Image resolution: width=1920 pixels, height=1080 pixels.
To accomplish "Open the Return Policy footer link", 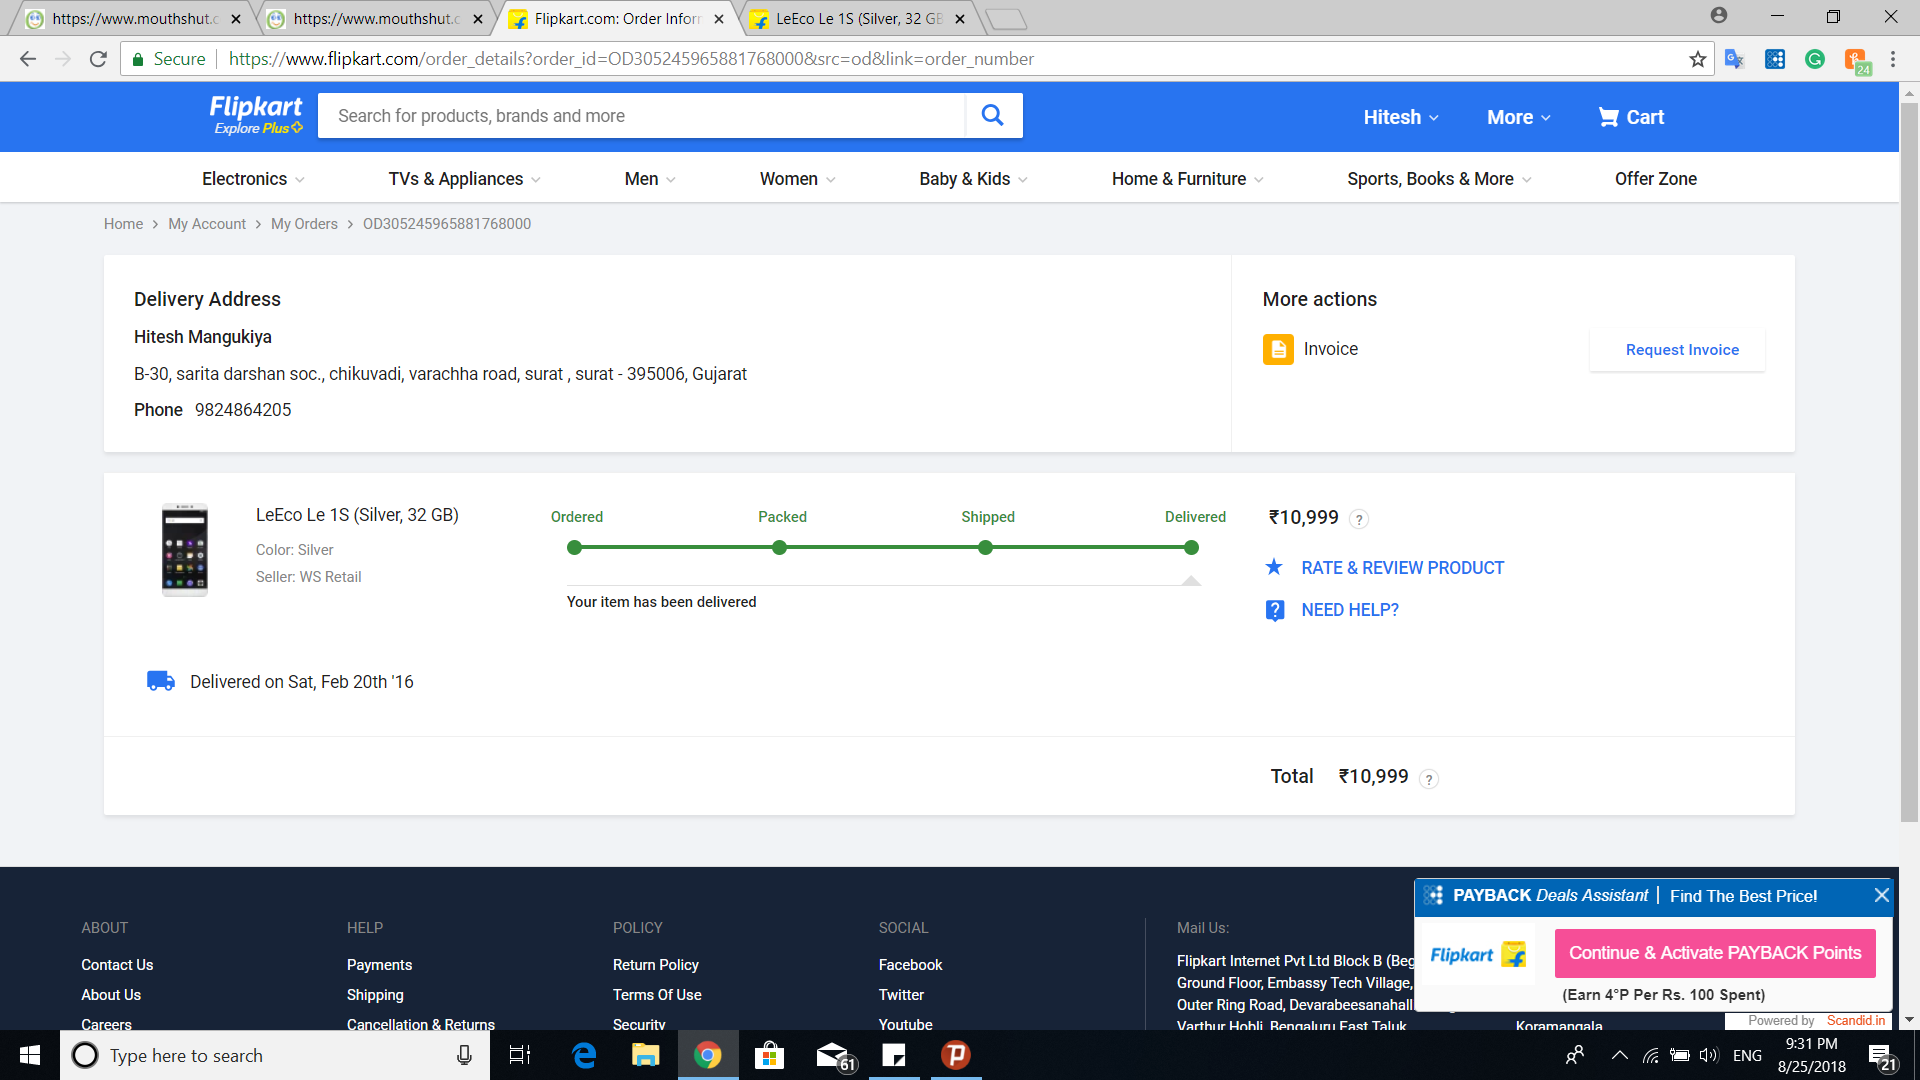I will pos(655,965).
